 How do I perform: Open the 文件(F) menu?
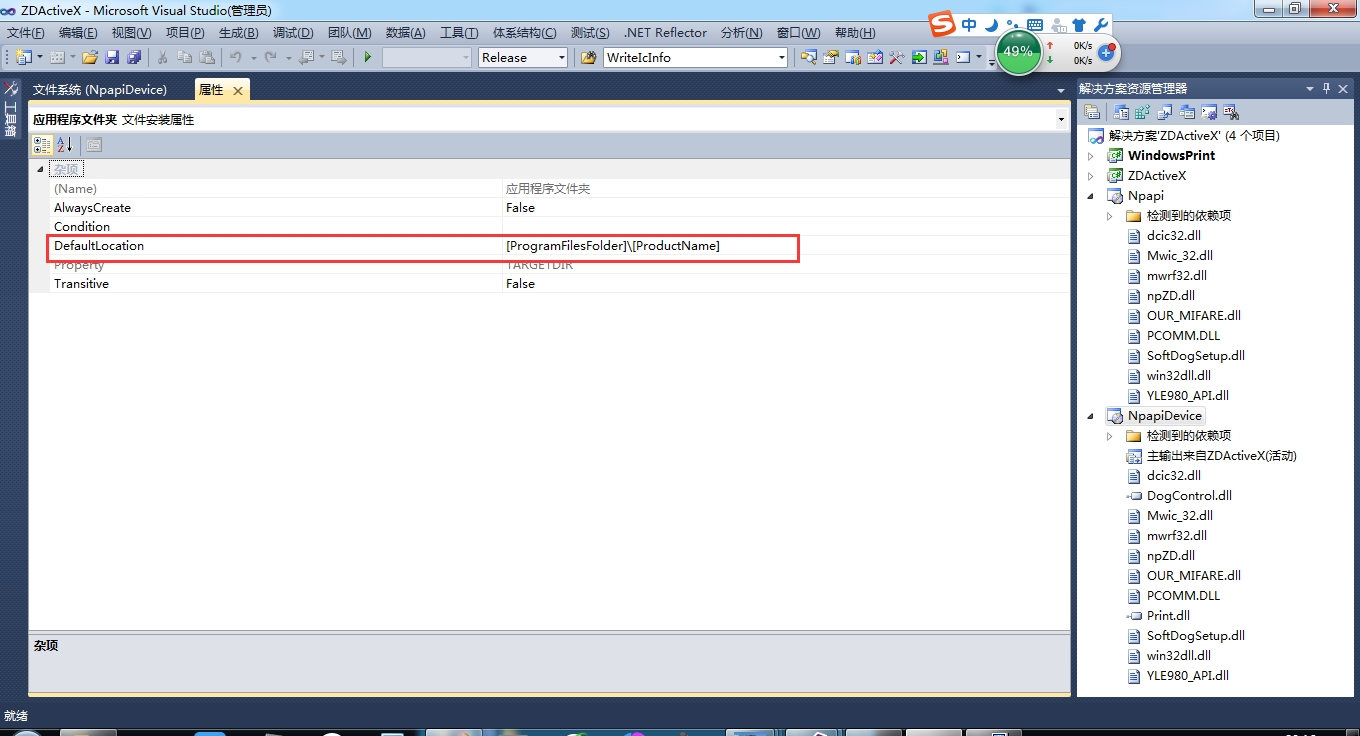25,33
